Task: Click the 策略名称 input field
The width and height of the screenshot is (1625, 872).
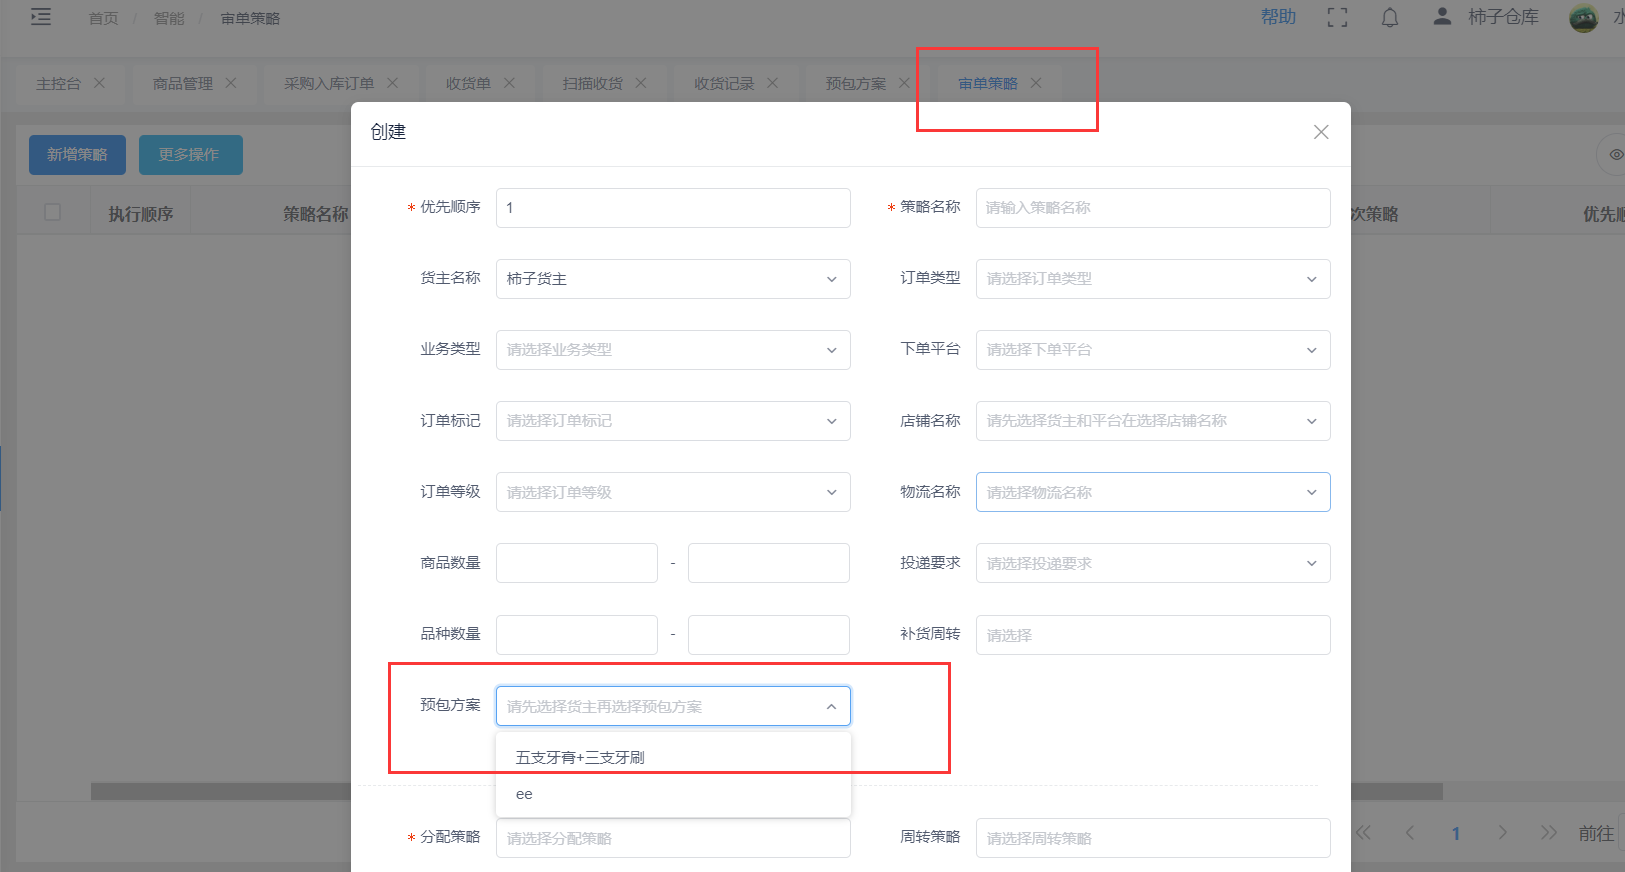Action: 1153,208
